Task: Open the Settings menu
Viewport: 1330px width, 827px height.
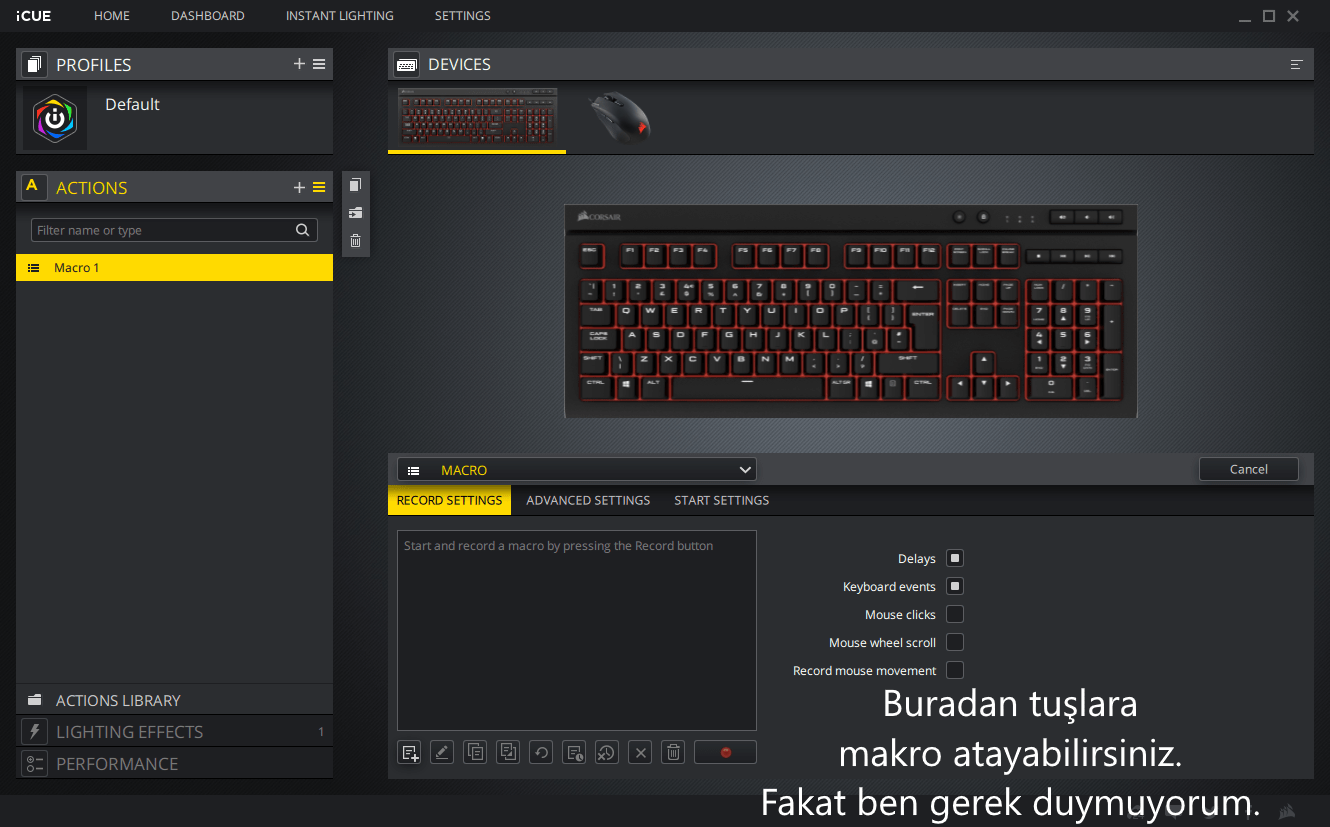Action: [x=463, y=16]
